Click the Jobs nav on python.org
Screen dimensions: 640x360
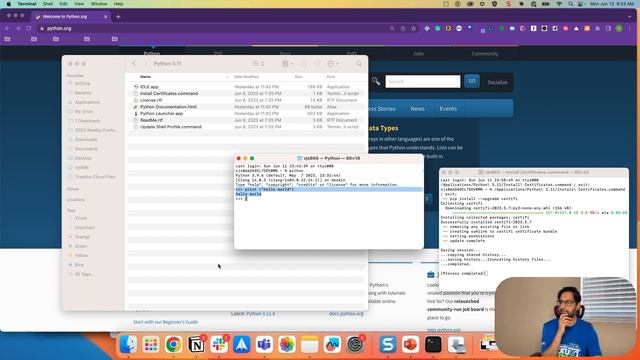[x=418, y=53]
